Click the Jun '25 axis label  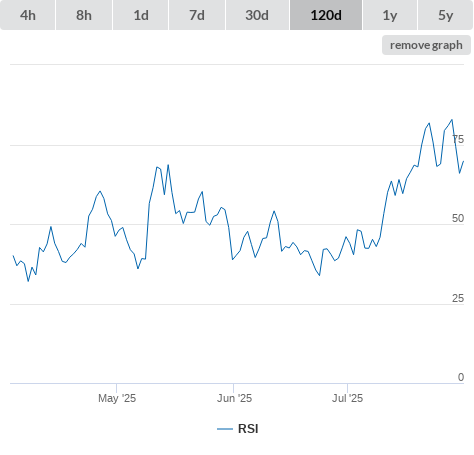coord(234,398)
